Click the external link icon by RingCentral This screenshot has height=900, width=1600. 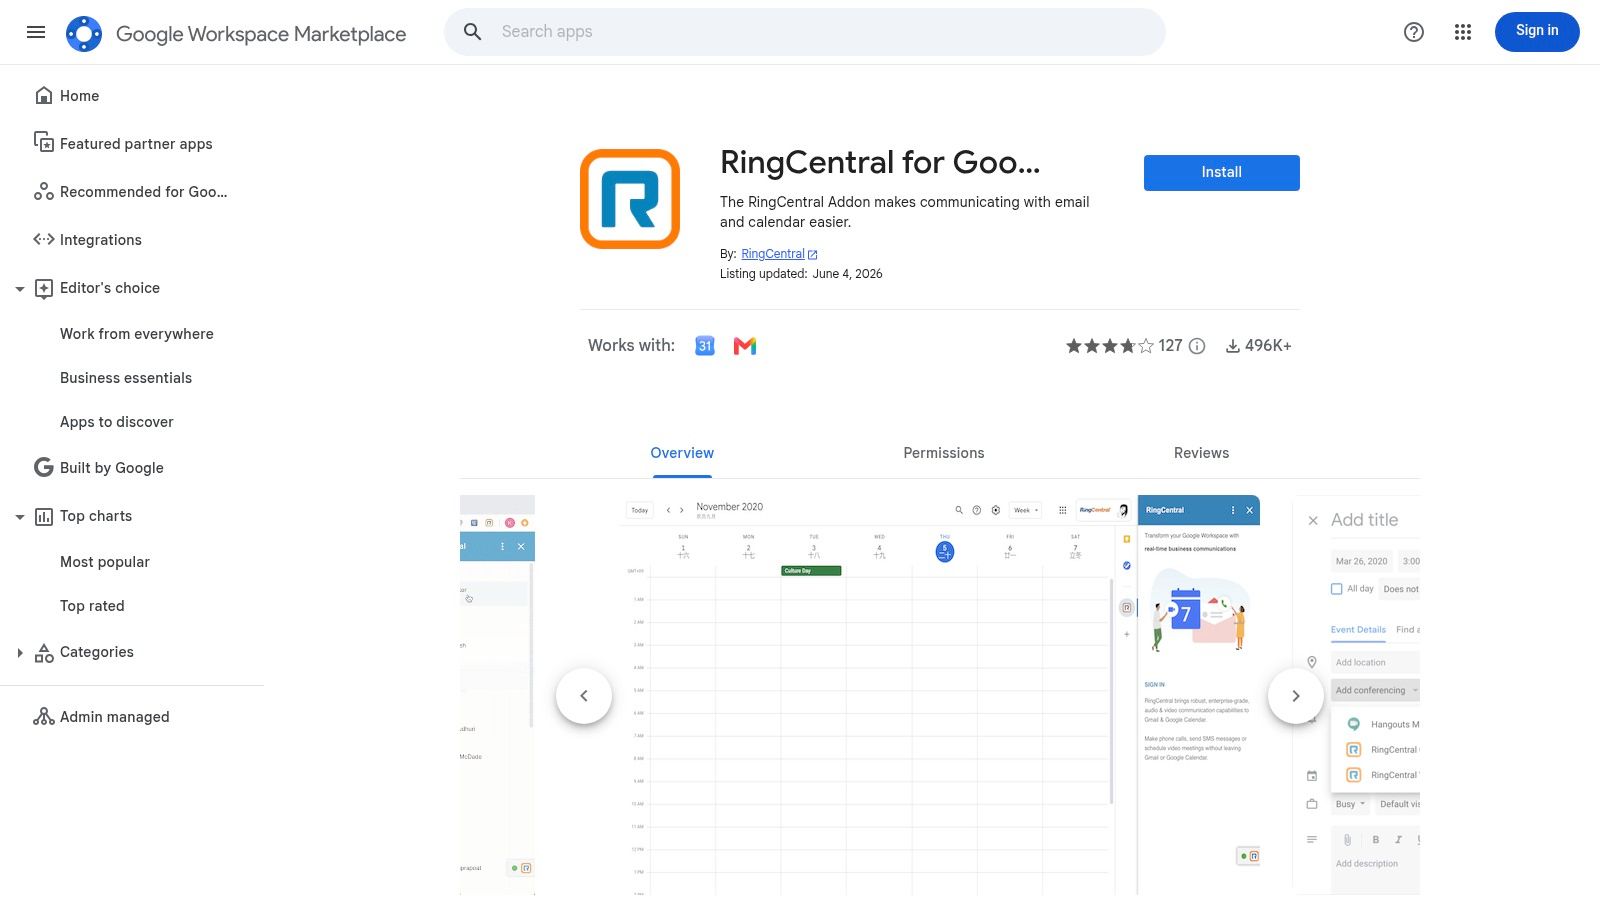coord(812,255)
